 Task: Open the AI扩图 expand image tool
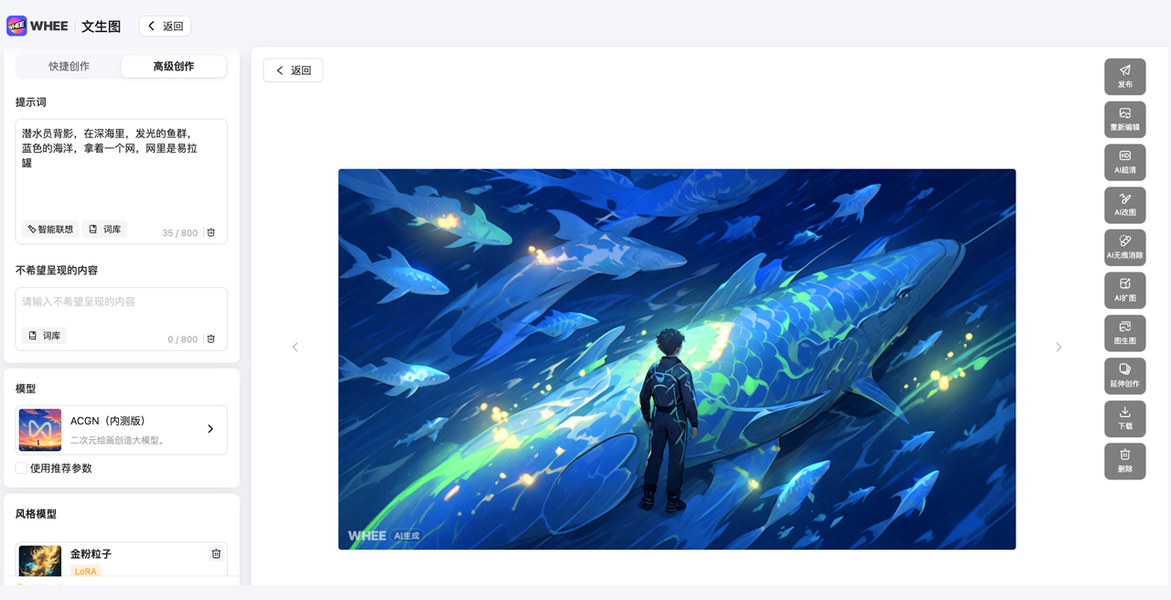(x=1125, y=291)
